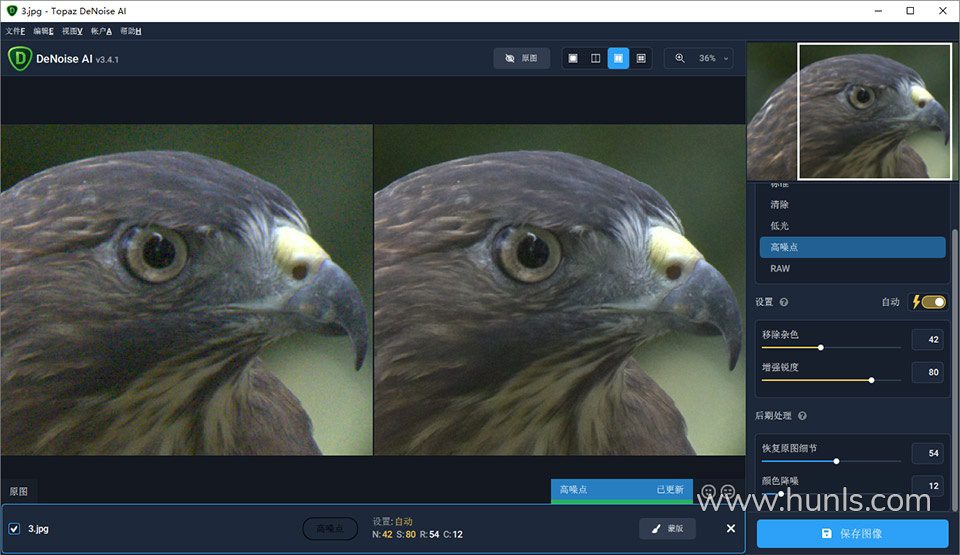The width and height of the screenshot is (960, 555).
Task: Click the 高噪点 已更新 status bar
Action: (621, 490)
